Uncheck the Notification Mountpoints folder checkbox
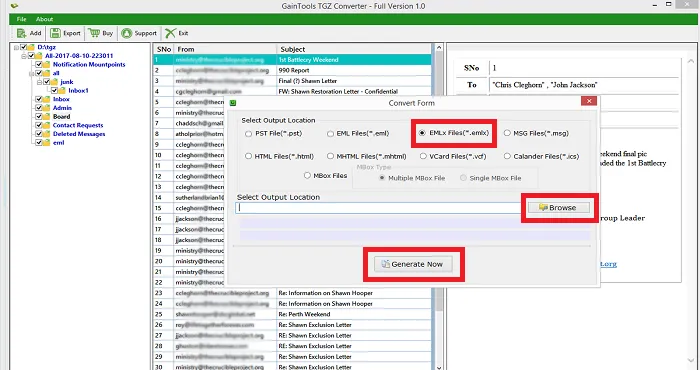 pos(39,64)
